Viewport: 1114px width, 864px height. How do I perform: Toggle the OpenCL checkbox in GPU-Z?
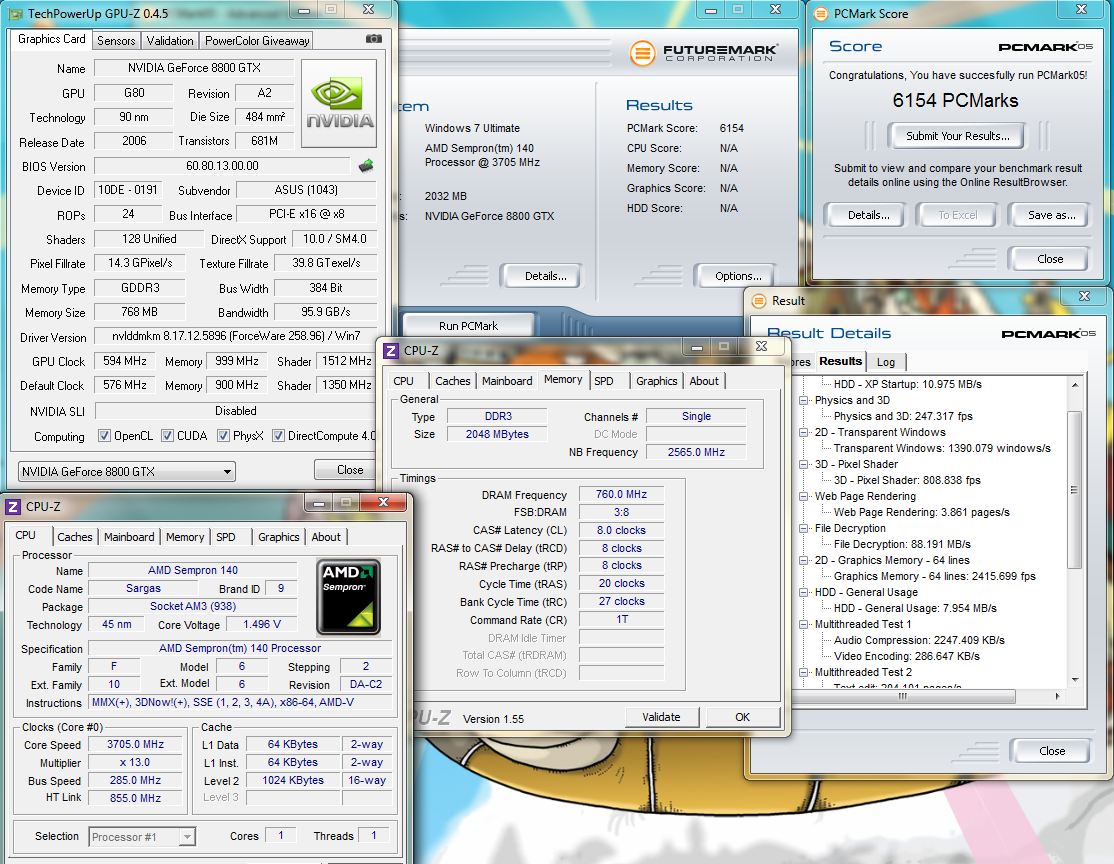pyautogui.click(x=104, y=436)
